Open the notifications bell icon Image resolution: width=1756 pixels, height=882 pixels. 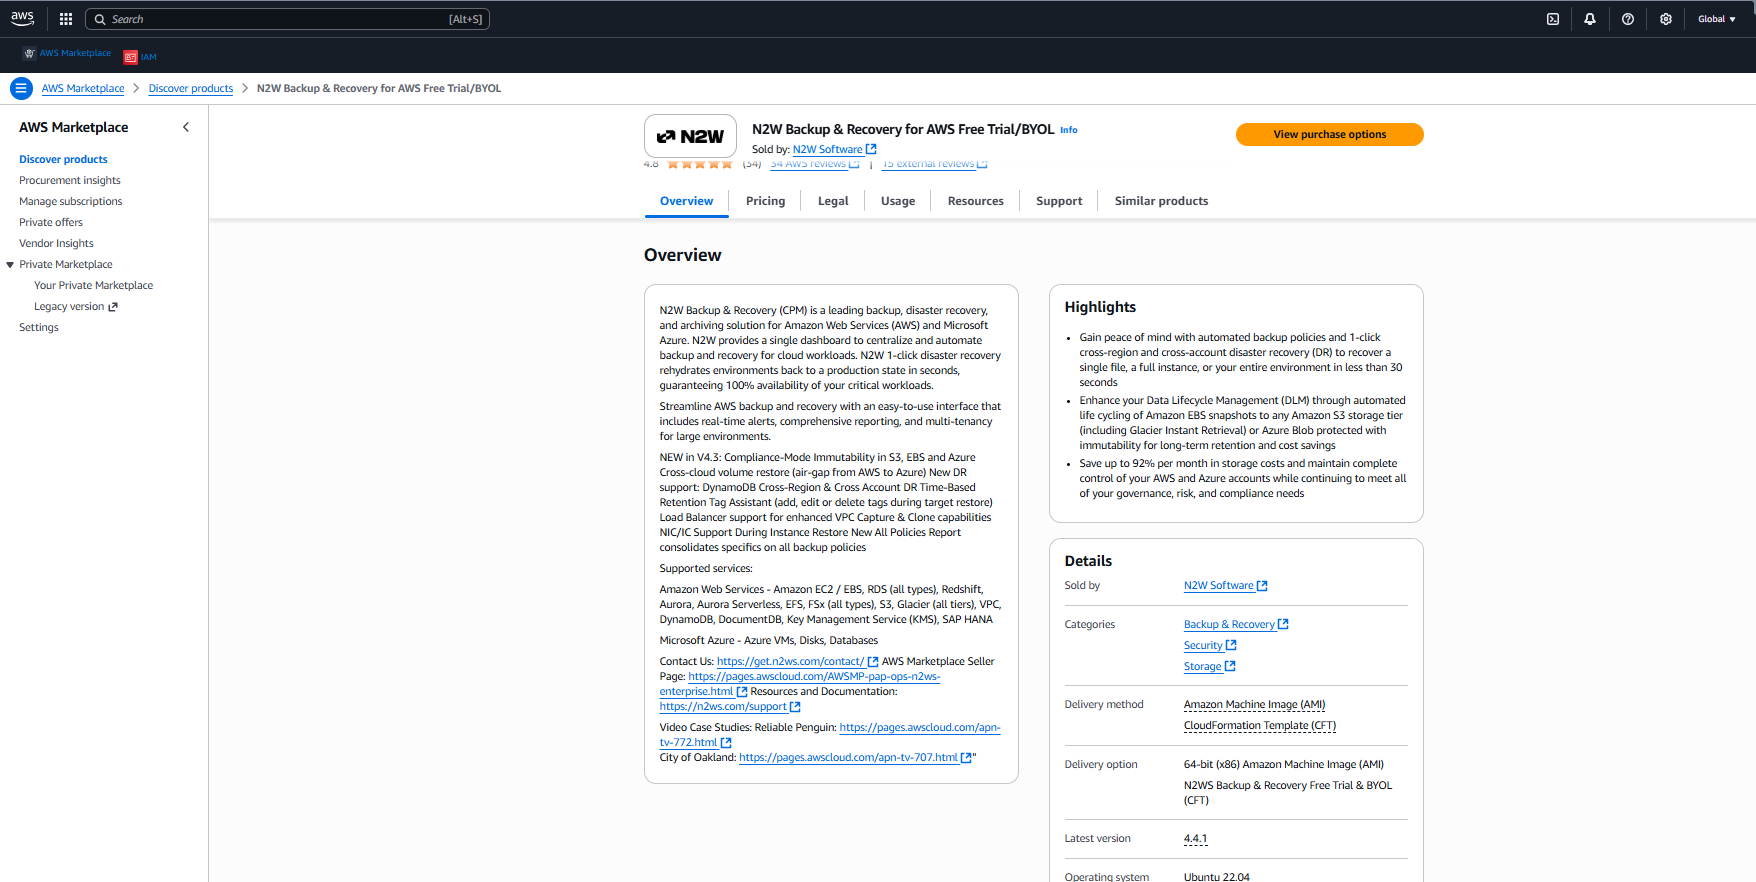pyautogui.click(x=1590, y=19)
